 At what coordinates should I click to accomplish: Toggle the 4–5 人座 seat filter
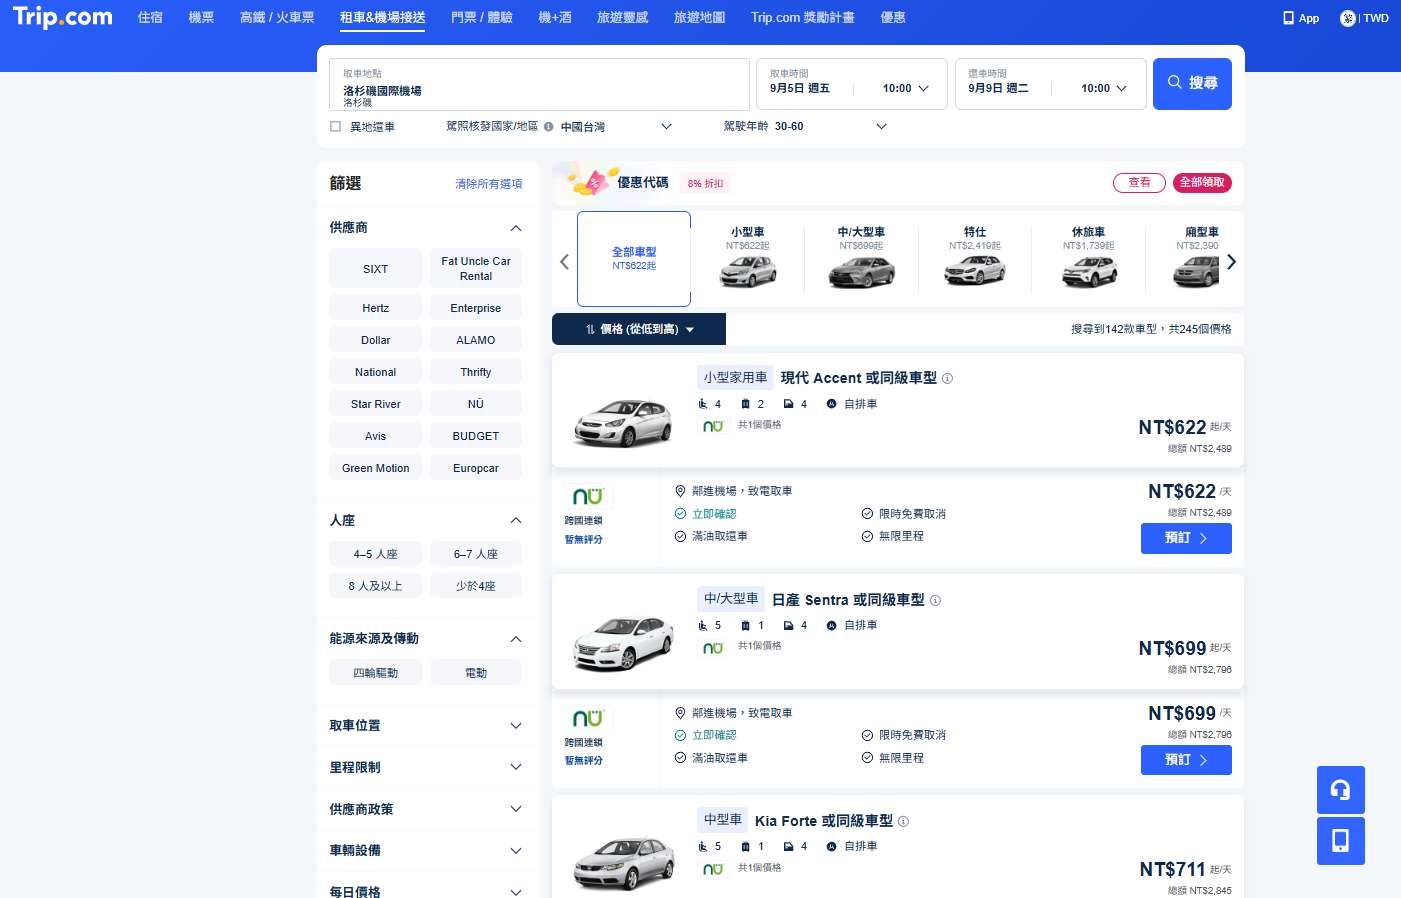(375, 553)
